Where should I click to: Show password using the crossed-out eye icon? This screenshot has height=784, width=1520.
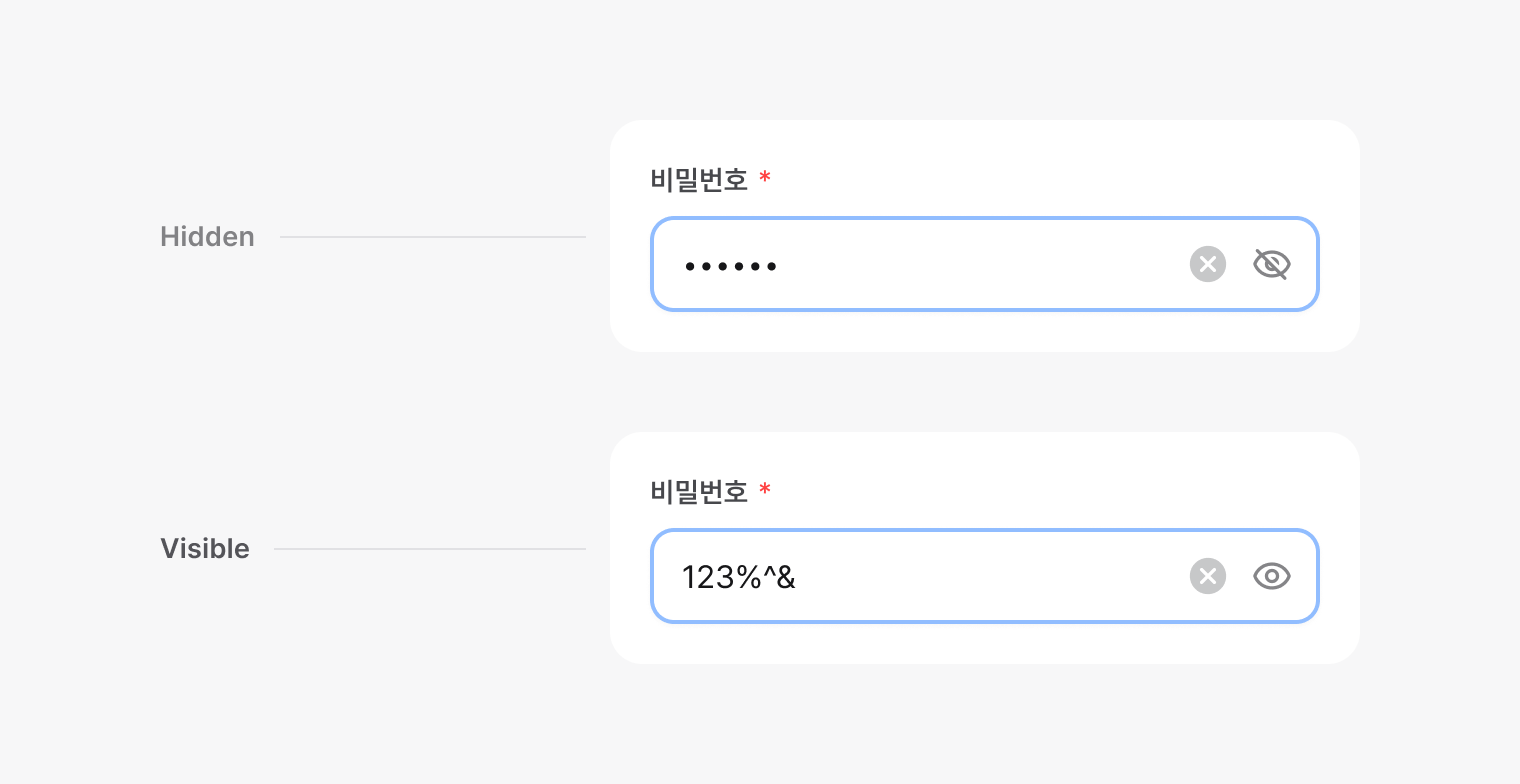coord(1271,264)
